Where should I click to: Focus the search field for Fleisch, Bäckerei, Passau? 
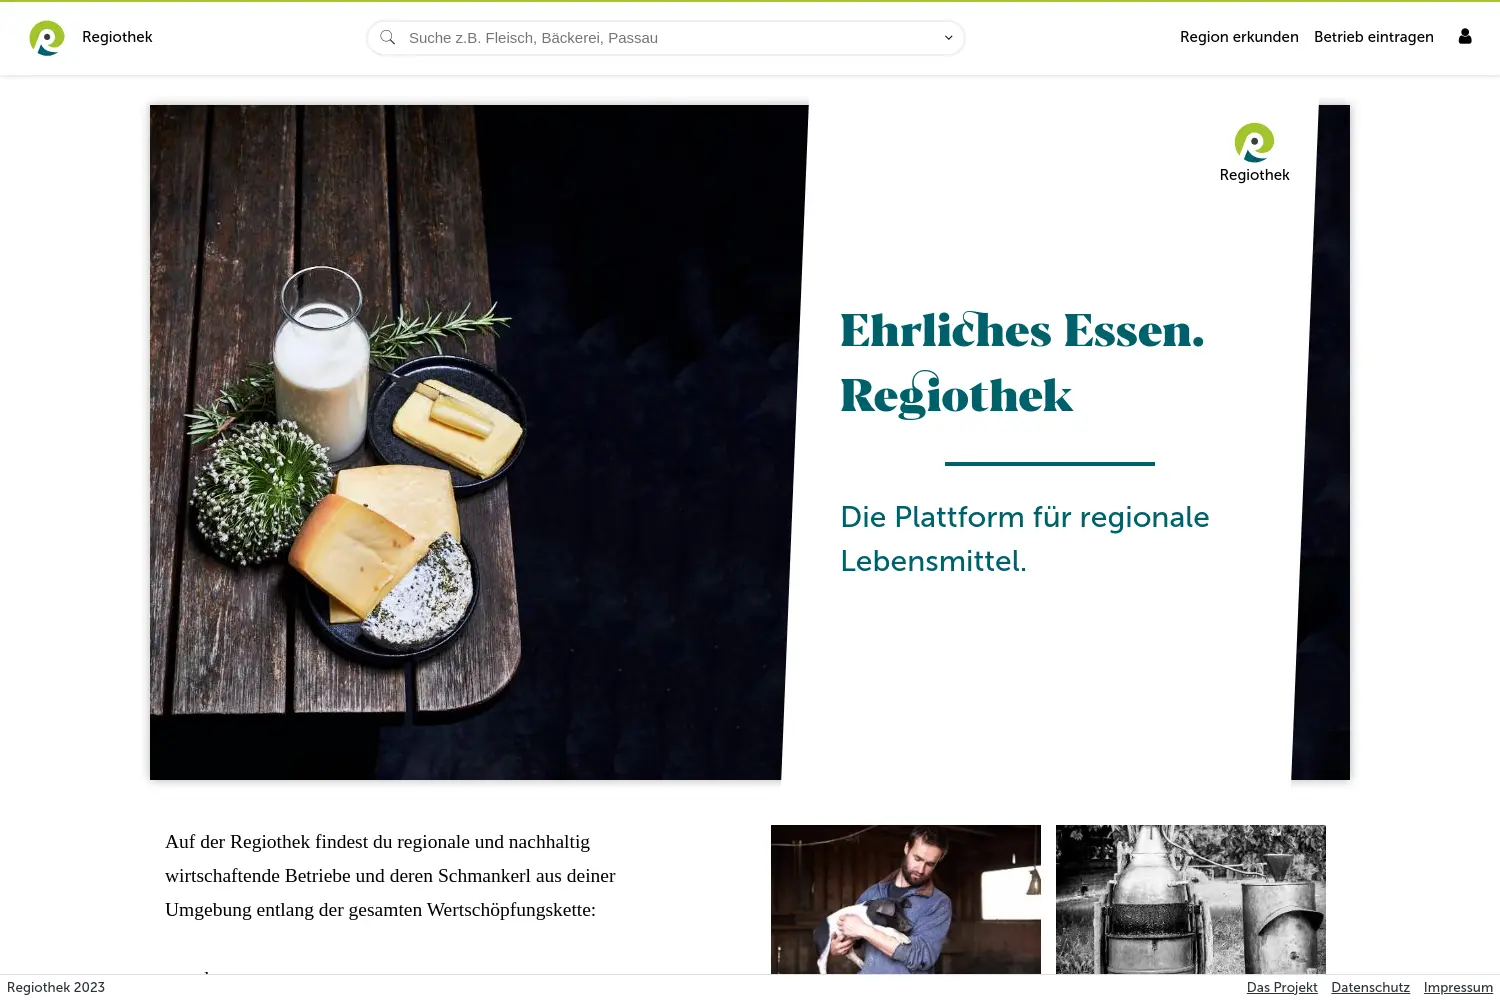pos(666,38)
